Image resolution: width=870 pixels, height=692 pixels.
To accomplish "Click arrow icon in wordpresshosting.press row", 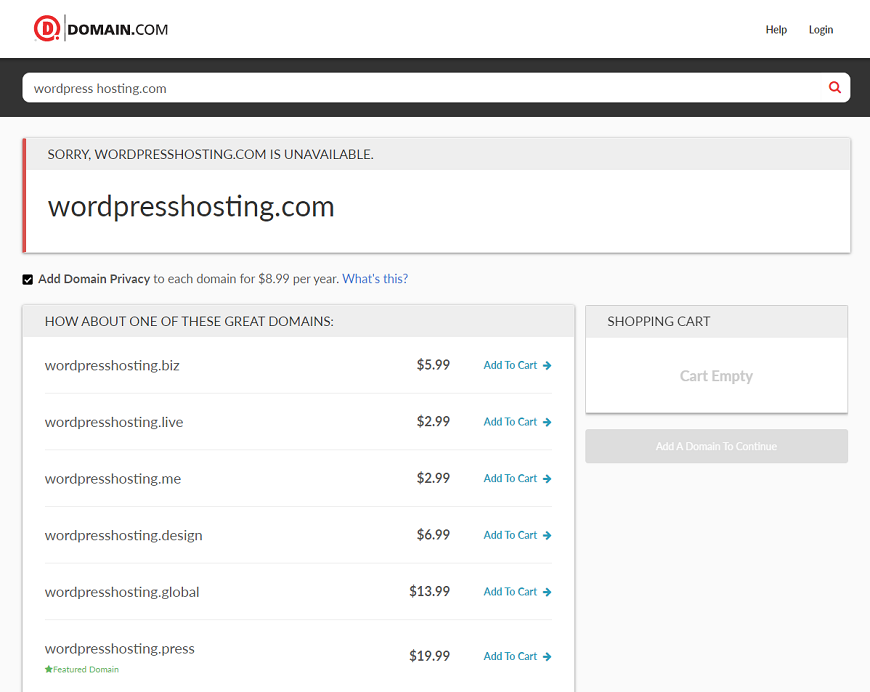I will click(547, 656).
